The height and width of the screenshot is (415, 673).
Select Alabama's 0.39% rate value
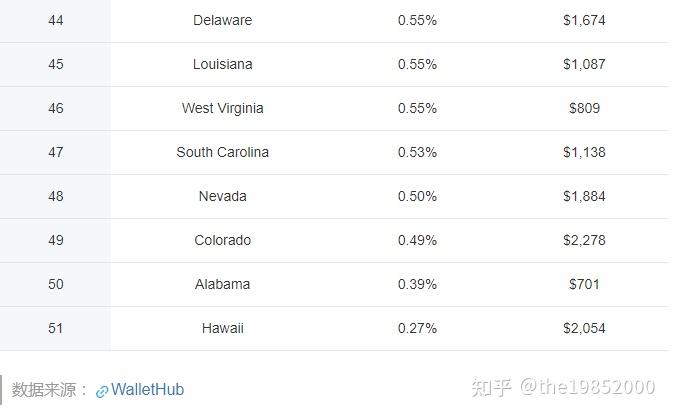click(x=417, y=284)
